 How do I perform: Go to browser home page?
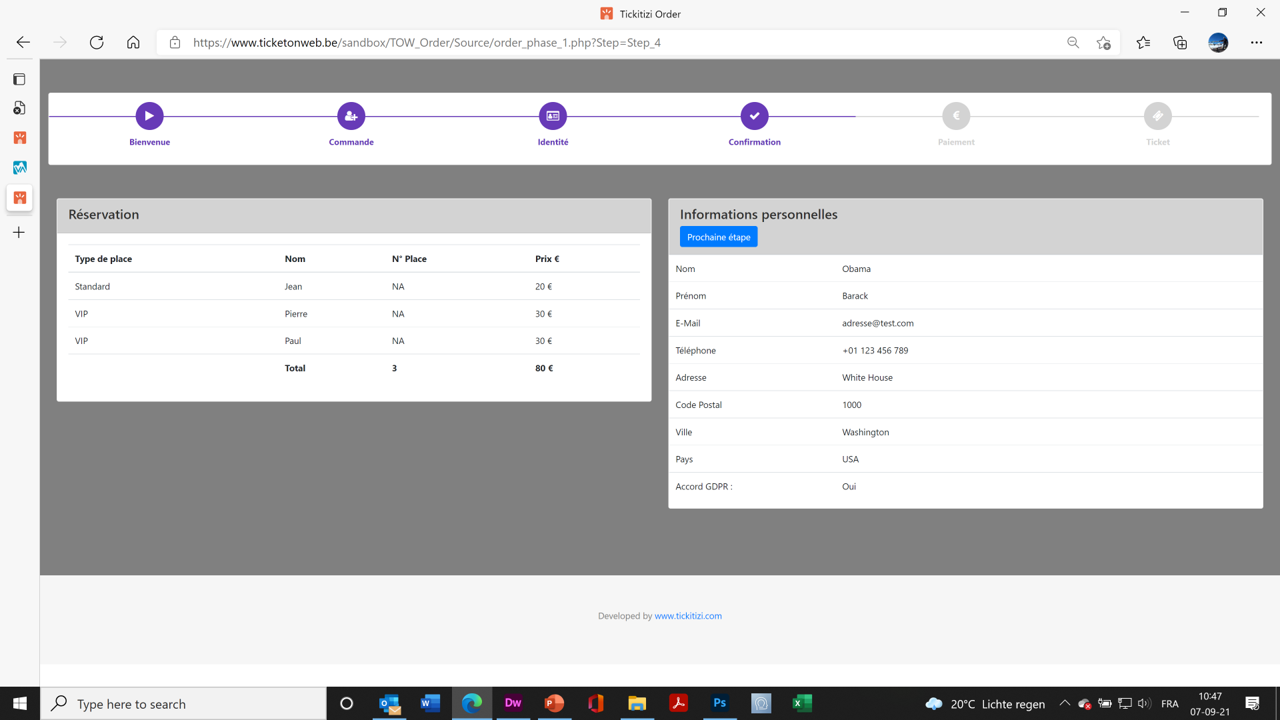(133, 43)
